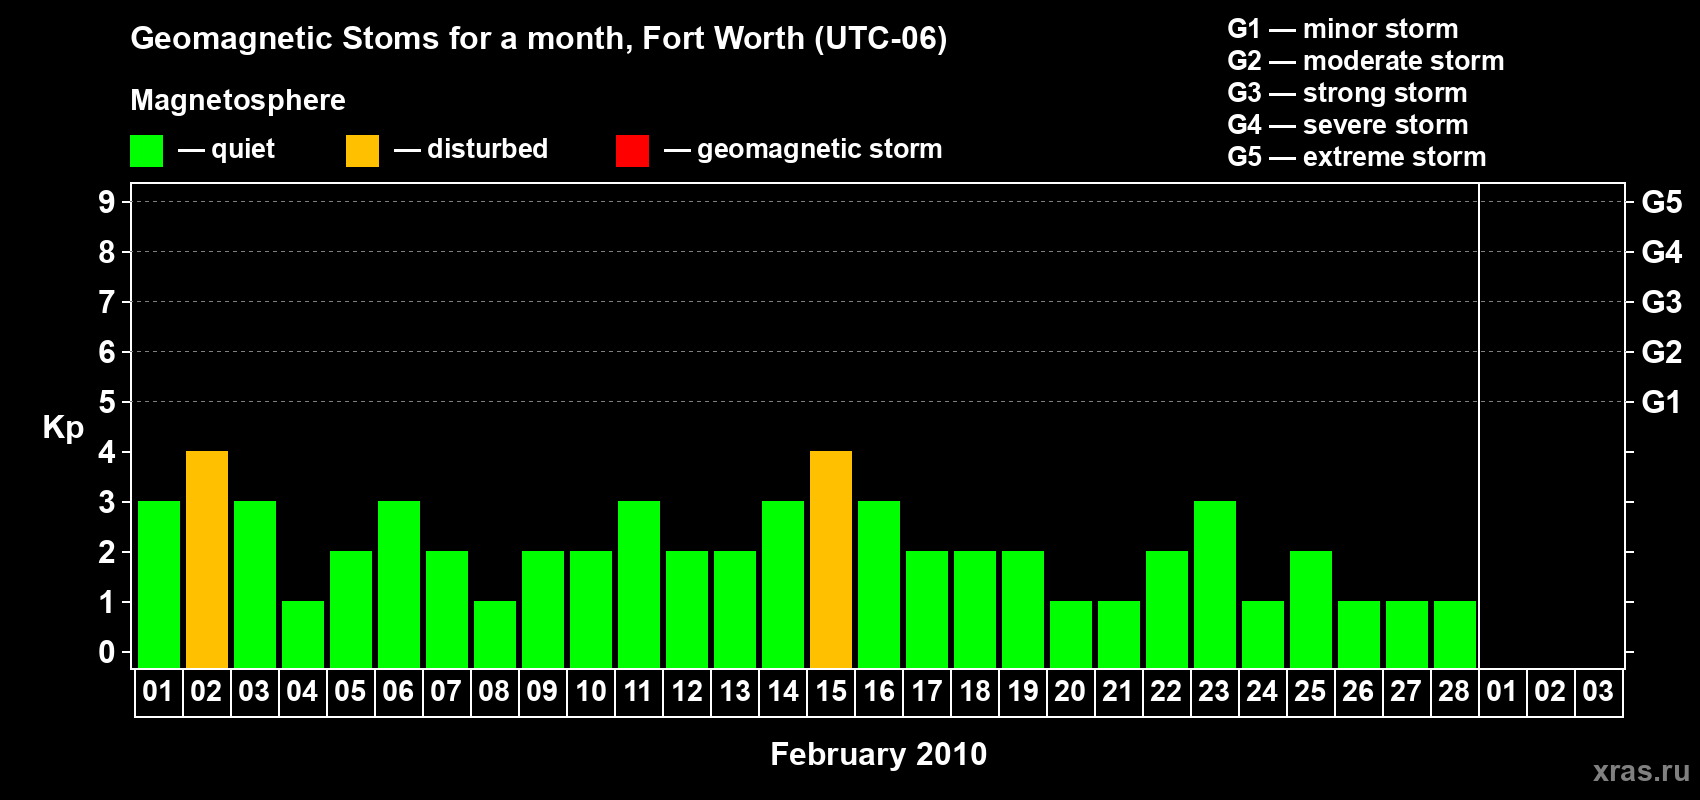The width and height of the screenshot is (1700, 800).
Task: Click the short green bar above day 04
Action: click(303, 634)
